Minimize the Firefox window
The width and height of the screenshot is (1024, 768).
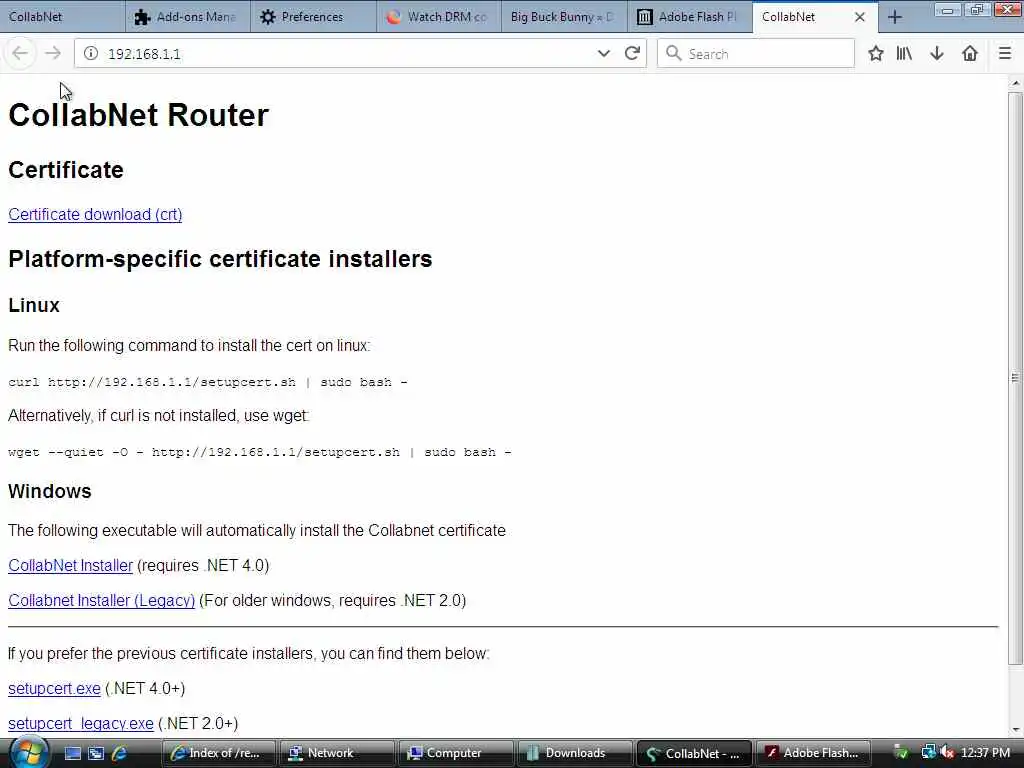[x=948, y=9]
